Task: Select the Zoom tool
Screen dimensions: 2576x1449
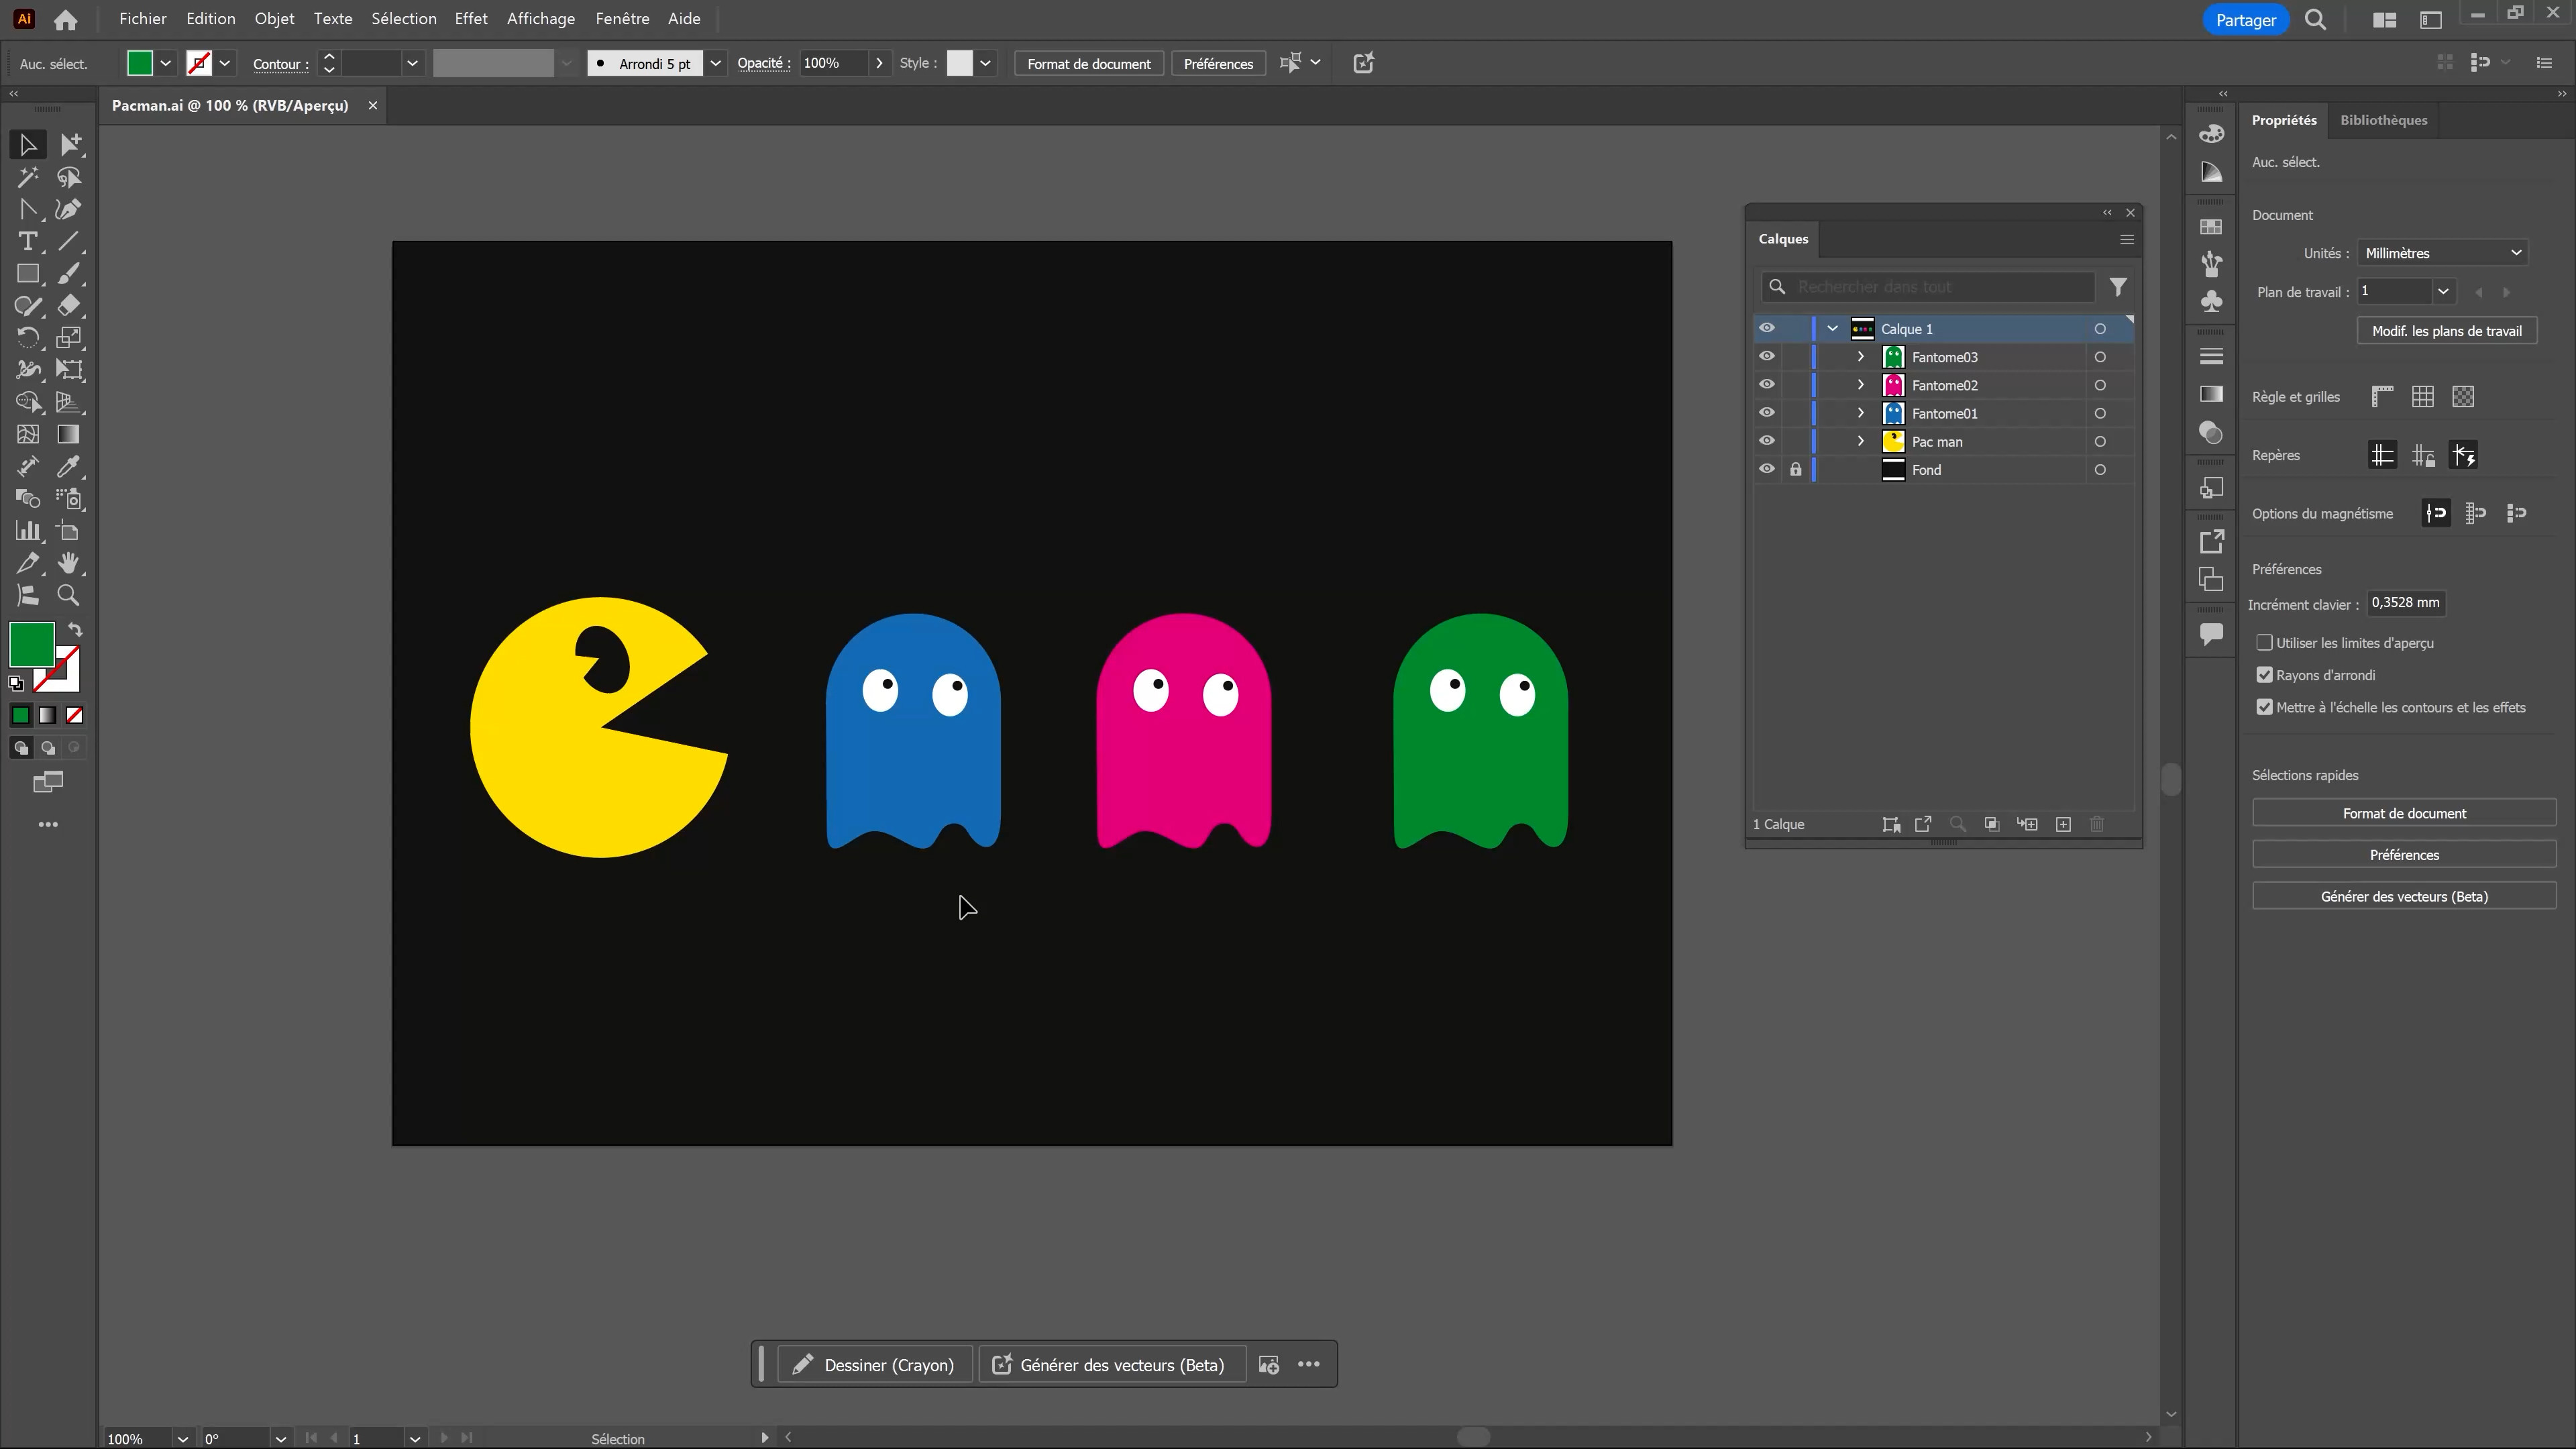Action: tap(69, 595)
